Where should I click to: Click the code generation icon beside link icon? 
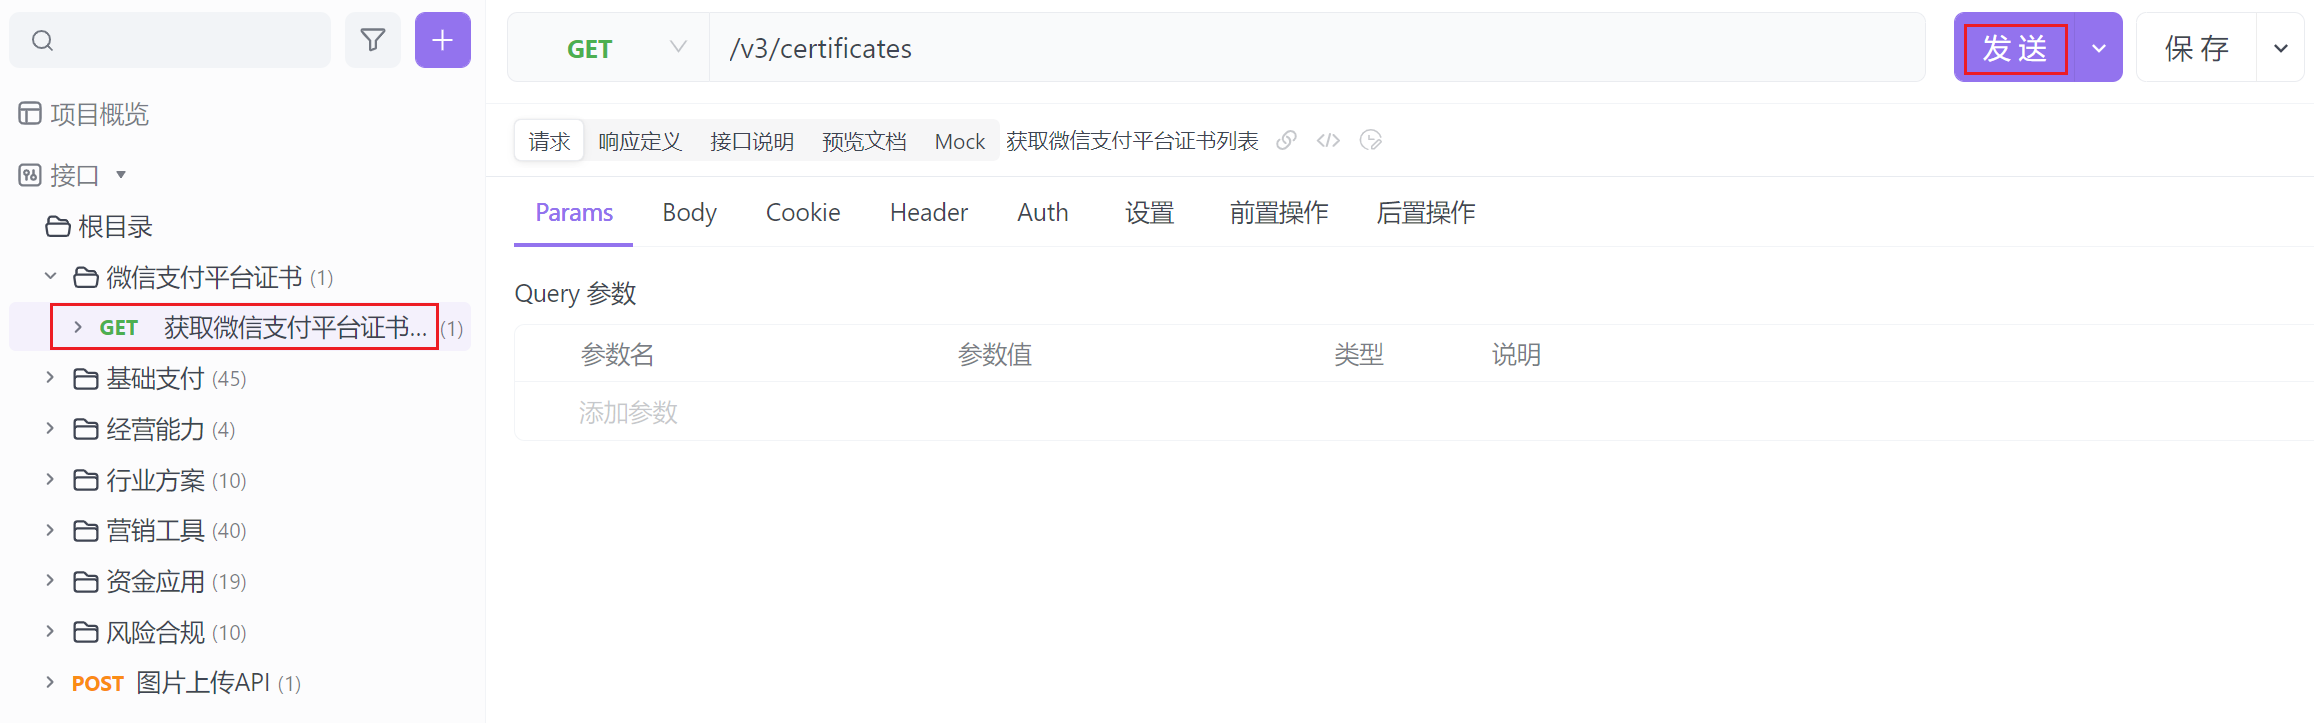tap(1328, 140)
